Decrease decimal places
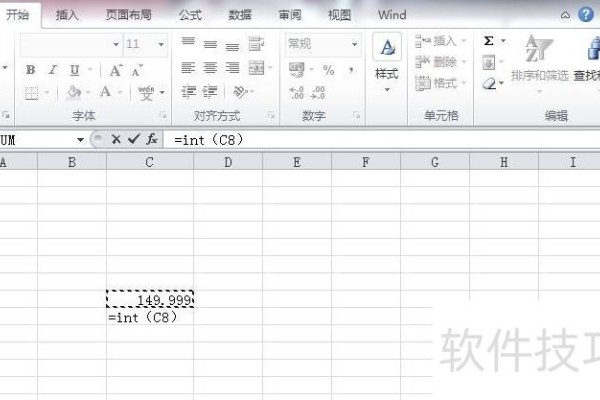This screenshot has height=400, width=600. [318, 93]
